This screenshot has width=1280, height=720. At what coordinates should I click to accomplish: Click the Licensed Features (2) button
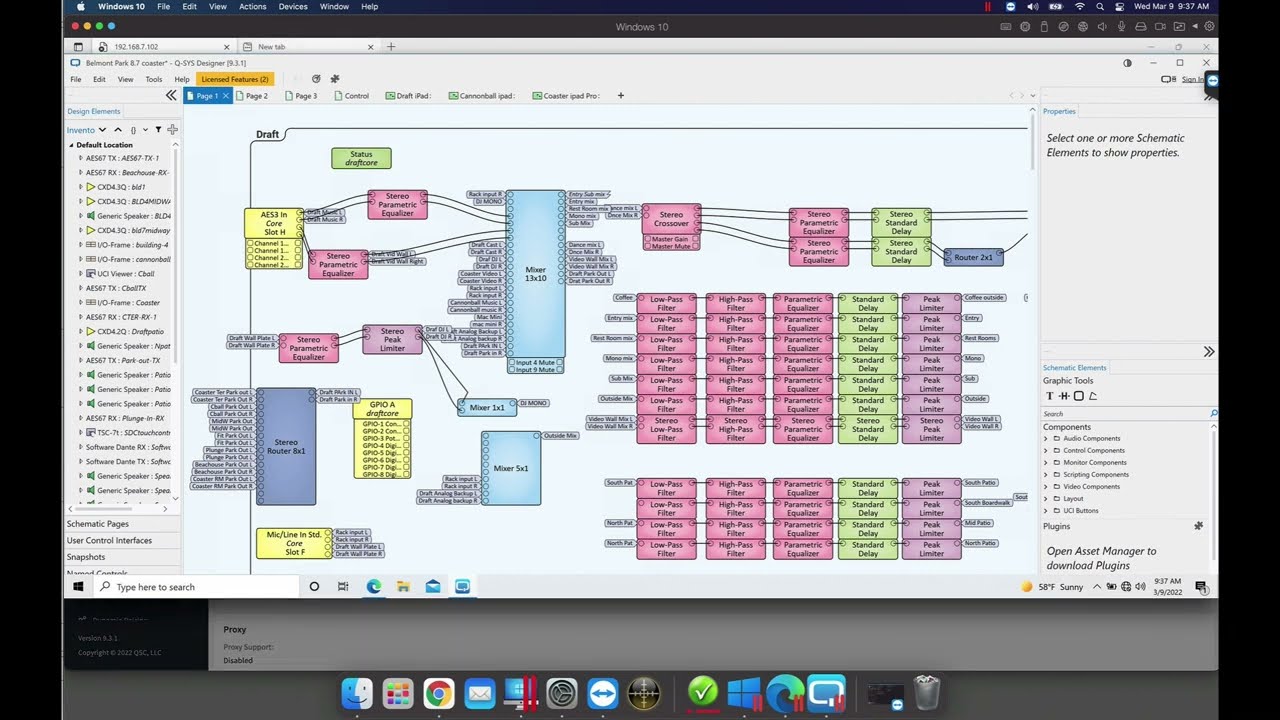pyautogui.click(x=235, y=79)
